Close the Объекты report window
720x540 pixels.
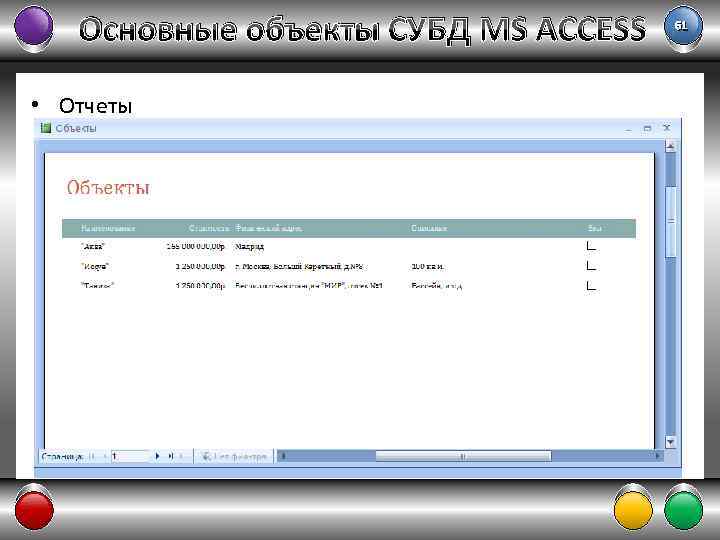pos(667,128)
